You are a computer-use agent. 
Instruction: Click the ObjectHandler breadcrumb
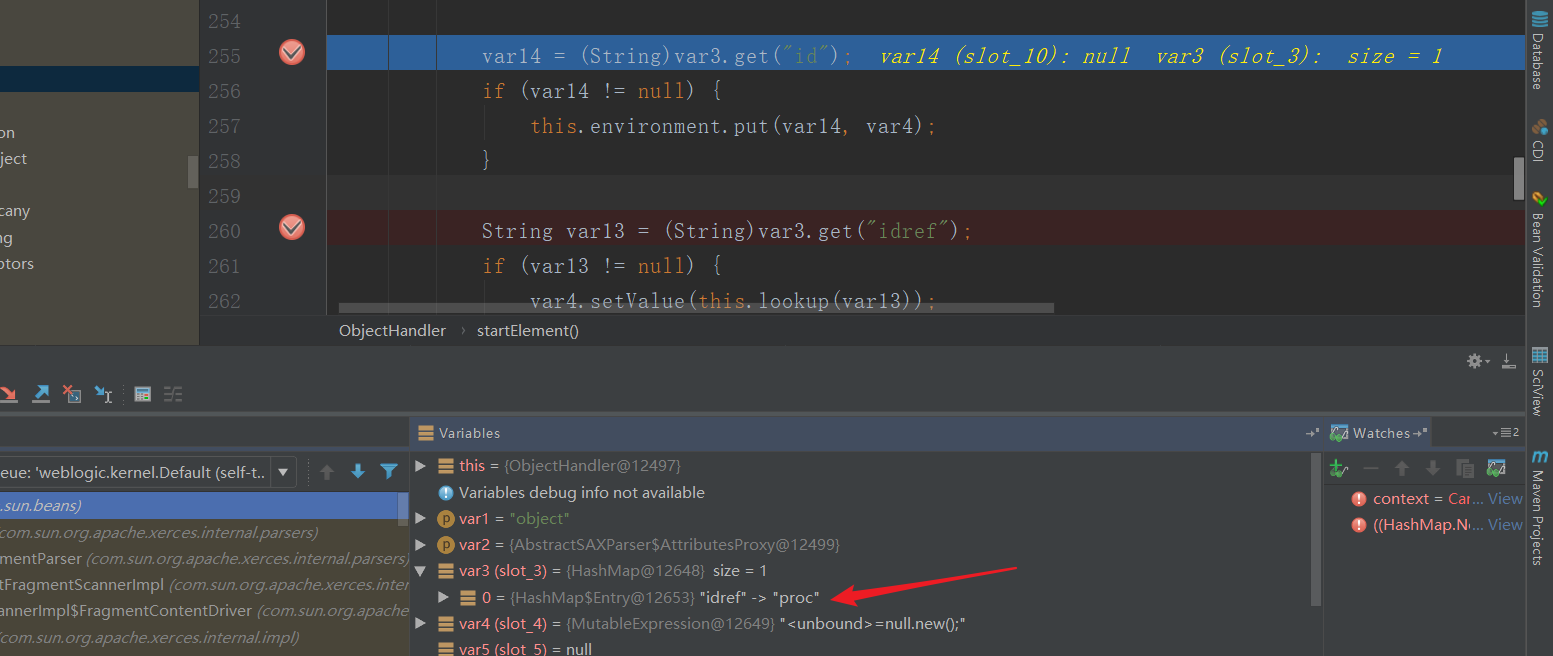392,330
